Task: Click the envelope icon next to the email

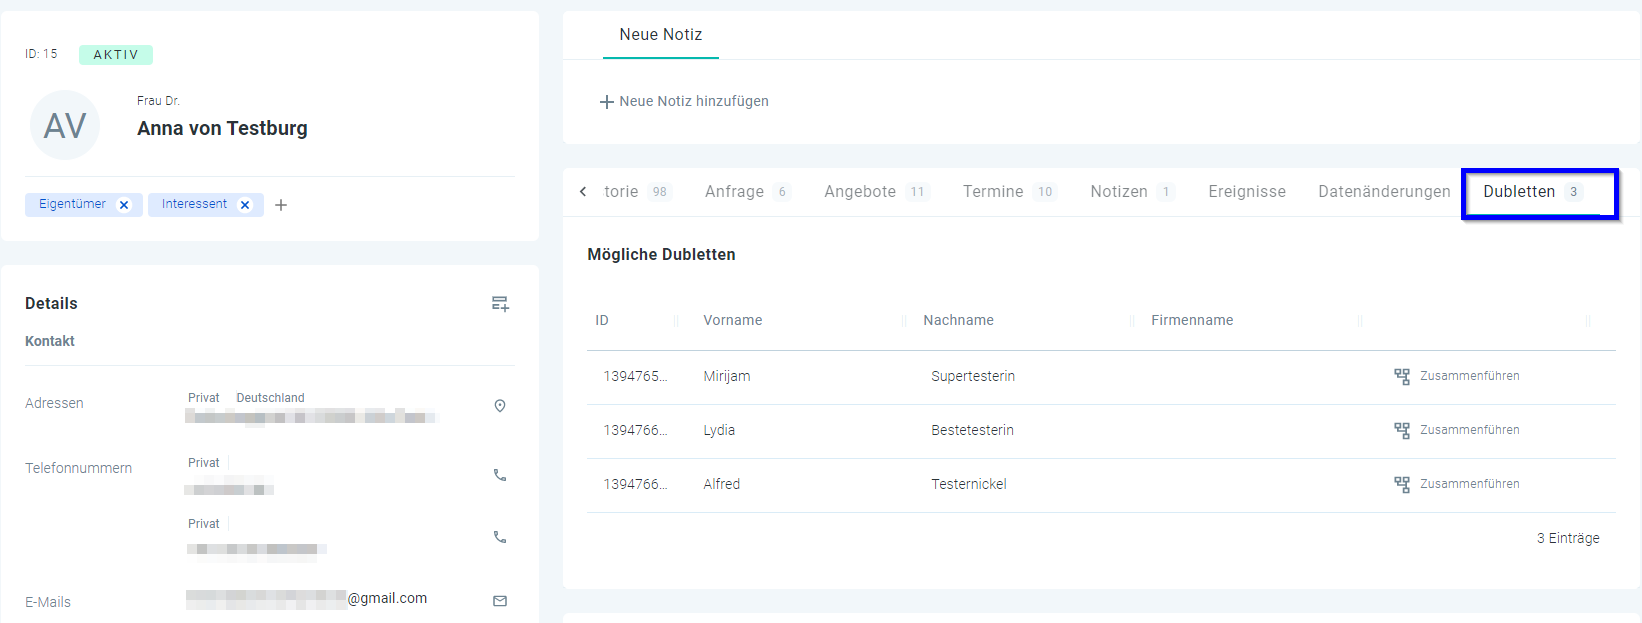Action: coord(500,601)
